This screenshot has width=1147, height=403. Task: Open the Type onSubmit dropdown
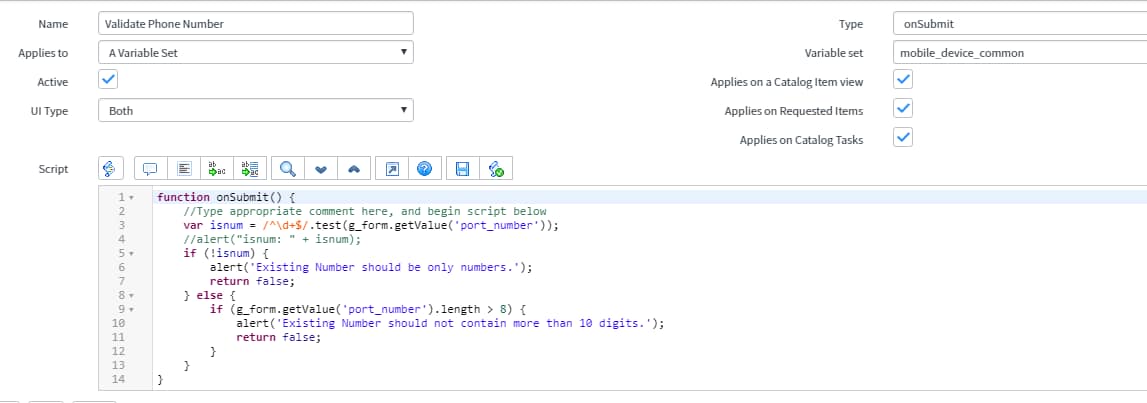(x=1018, y=24)
